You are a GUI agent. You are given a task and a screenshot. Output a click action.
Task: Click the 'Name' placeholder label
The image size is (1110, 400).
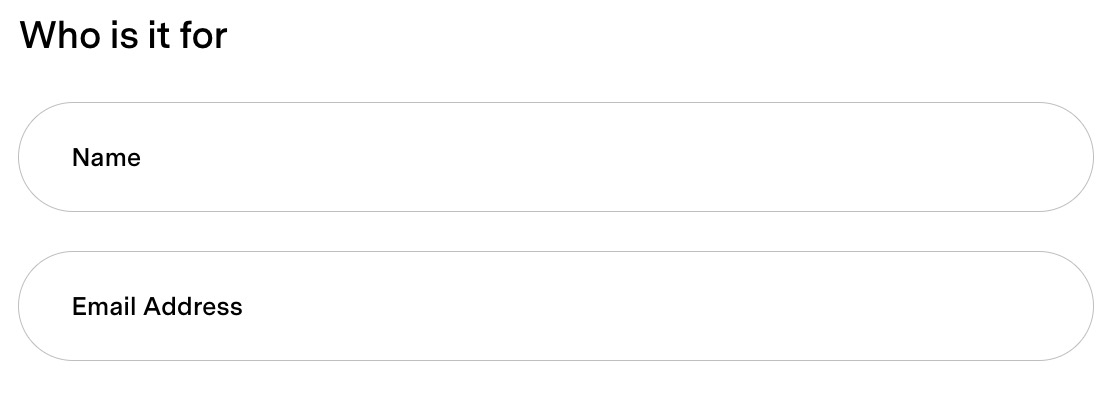pyautogui.click(x=106, y=157)
